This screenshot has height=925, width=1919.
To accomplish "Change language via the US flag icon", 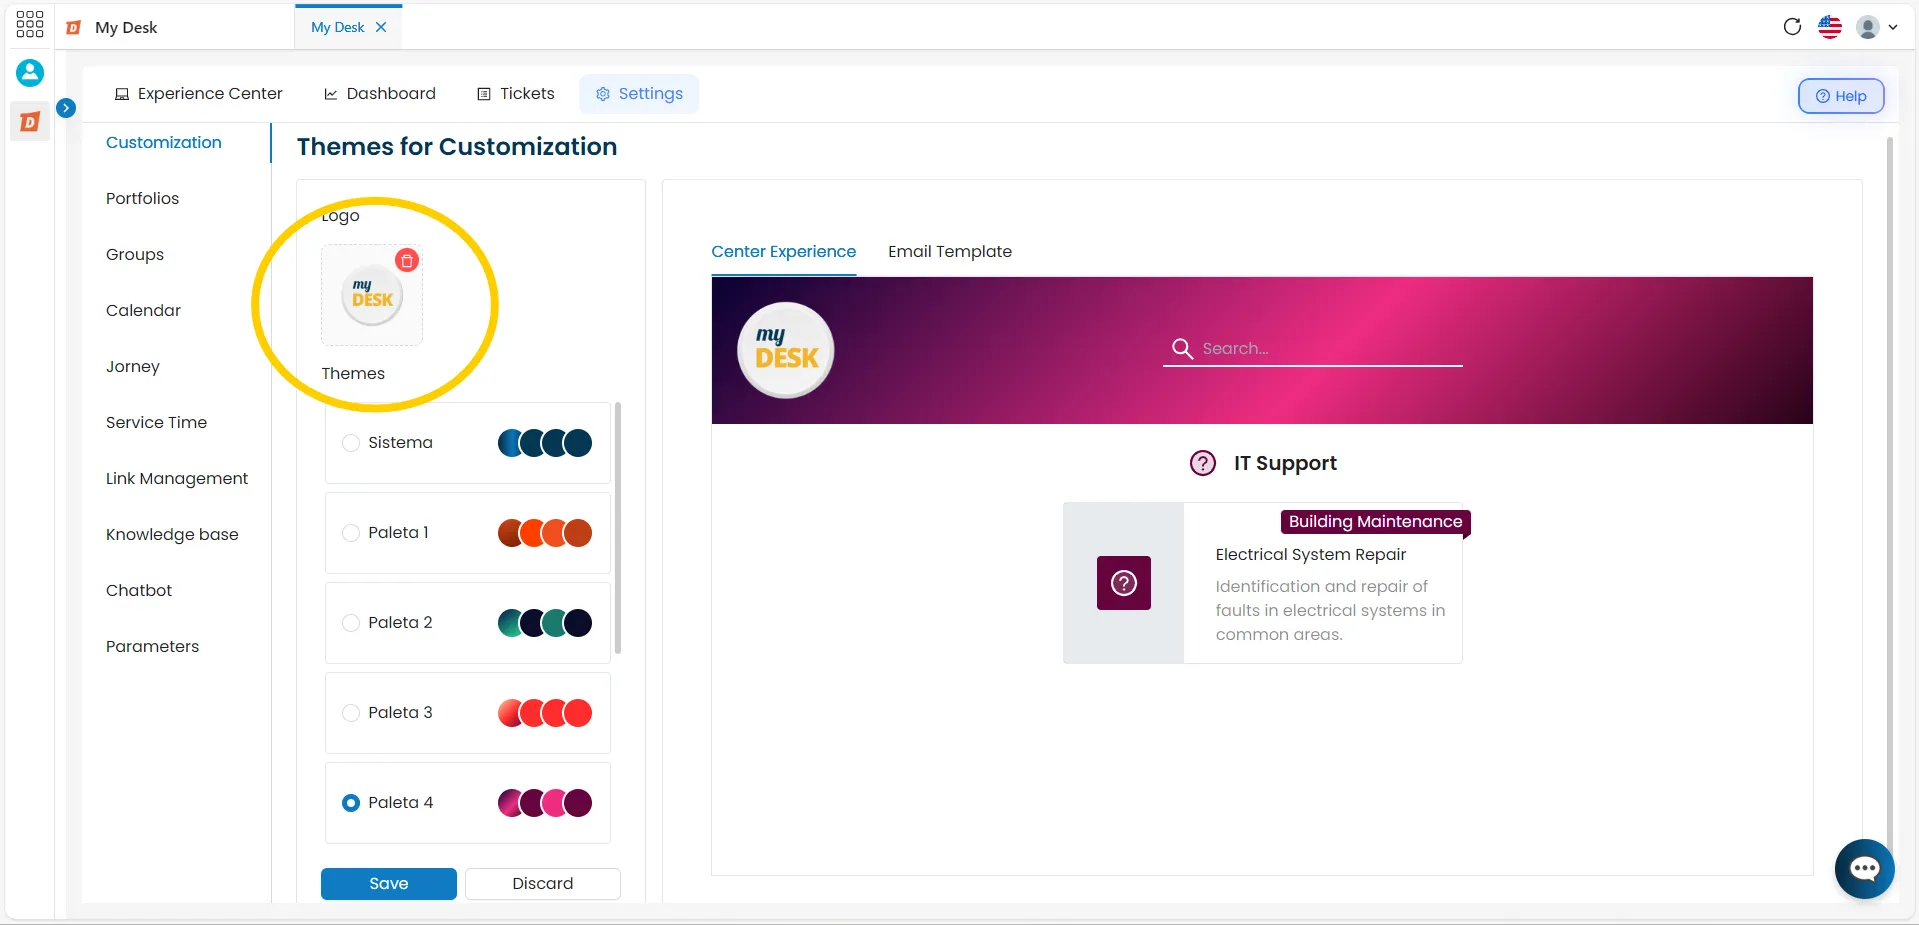I will click(x=1830, y=27).
